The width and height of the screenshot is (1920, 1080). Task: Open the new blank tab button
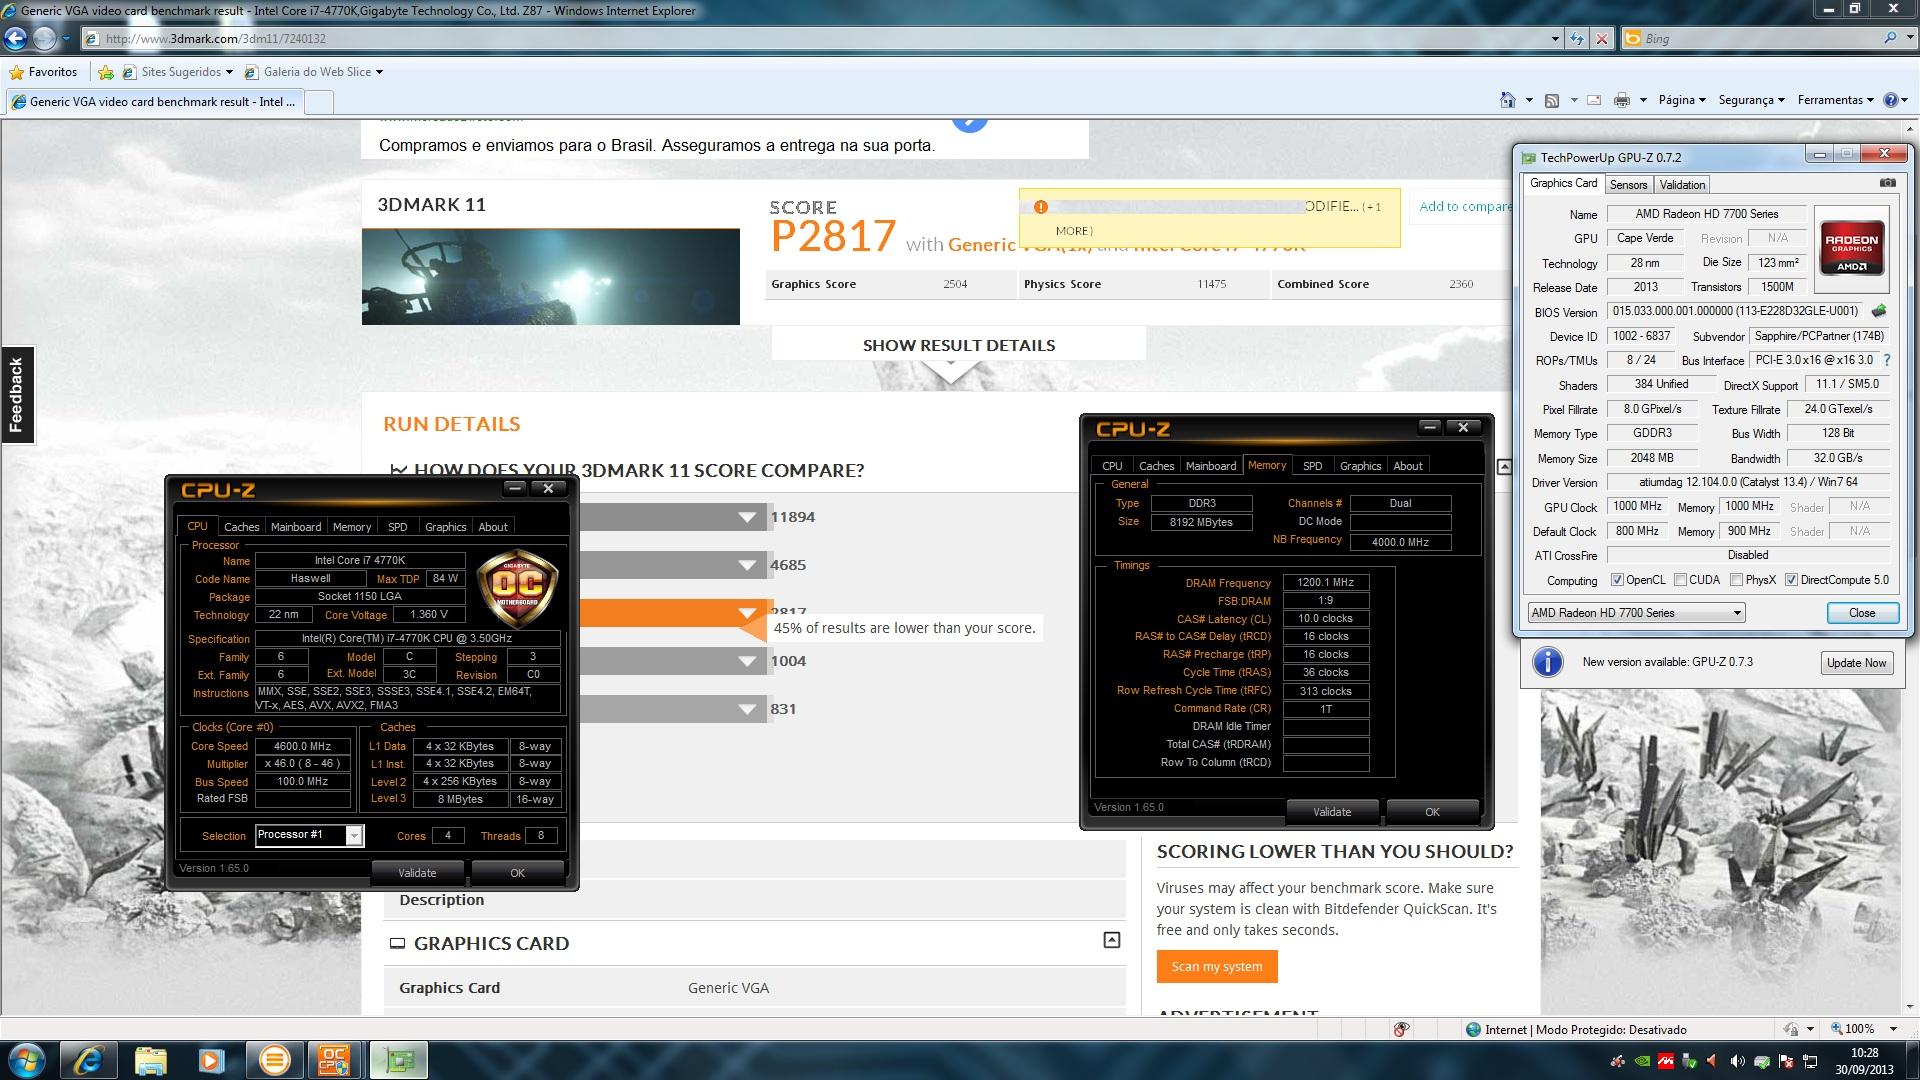coord(318,101)
